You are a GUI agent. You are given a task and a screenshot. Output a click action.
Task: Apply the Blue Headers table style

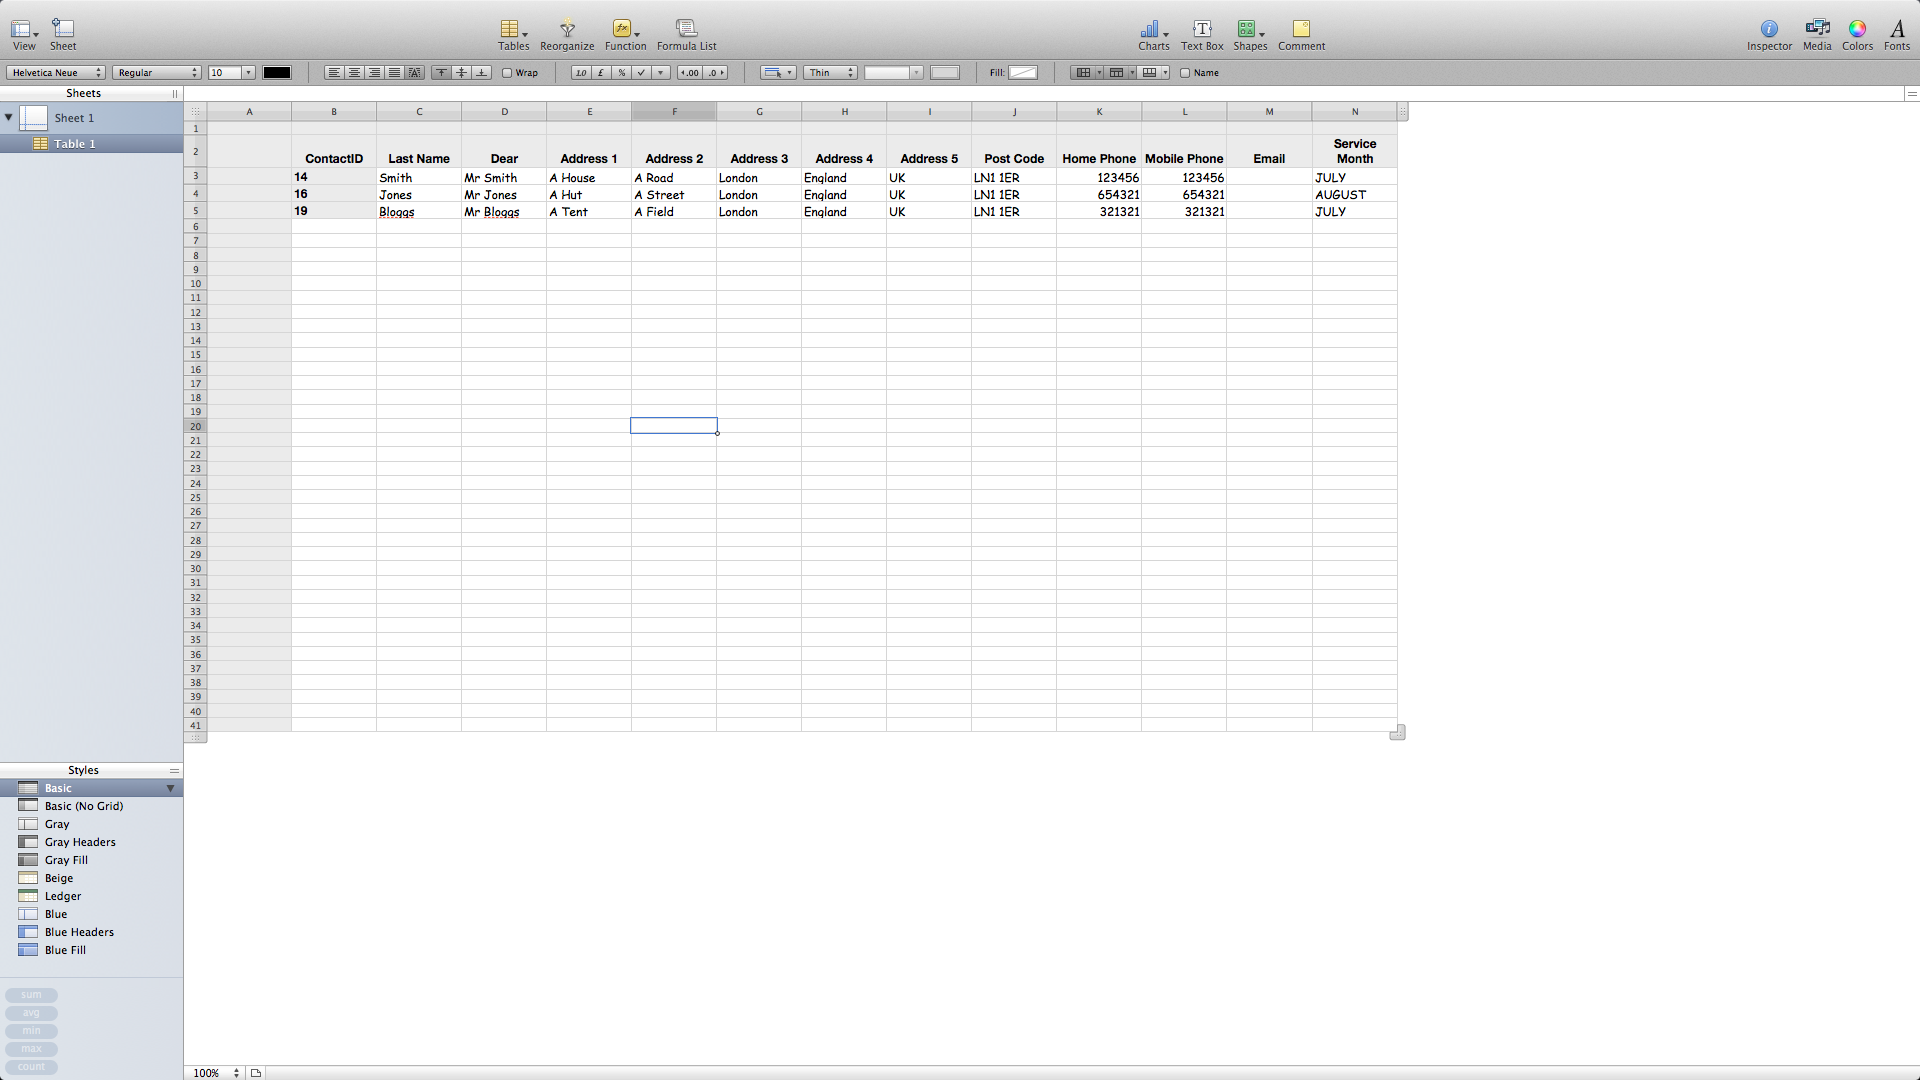[79, 932]
